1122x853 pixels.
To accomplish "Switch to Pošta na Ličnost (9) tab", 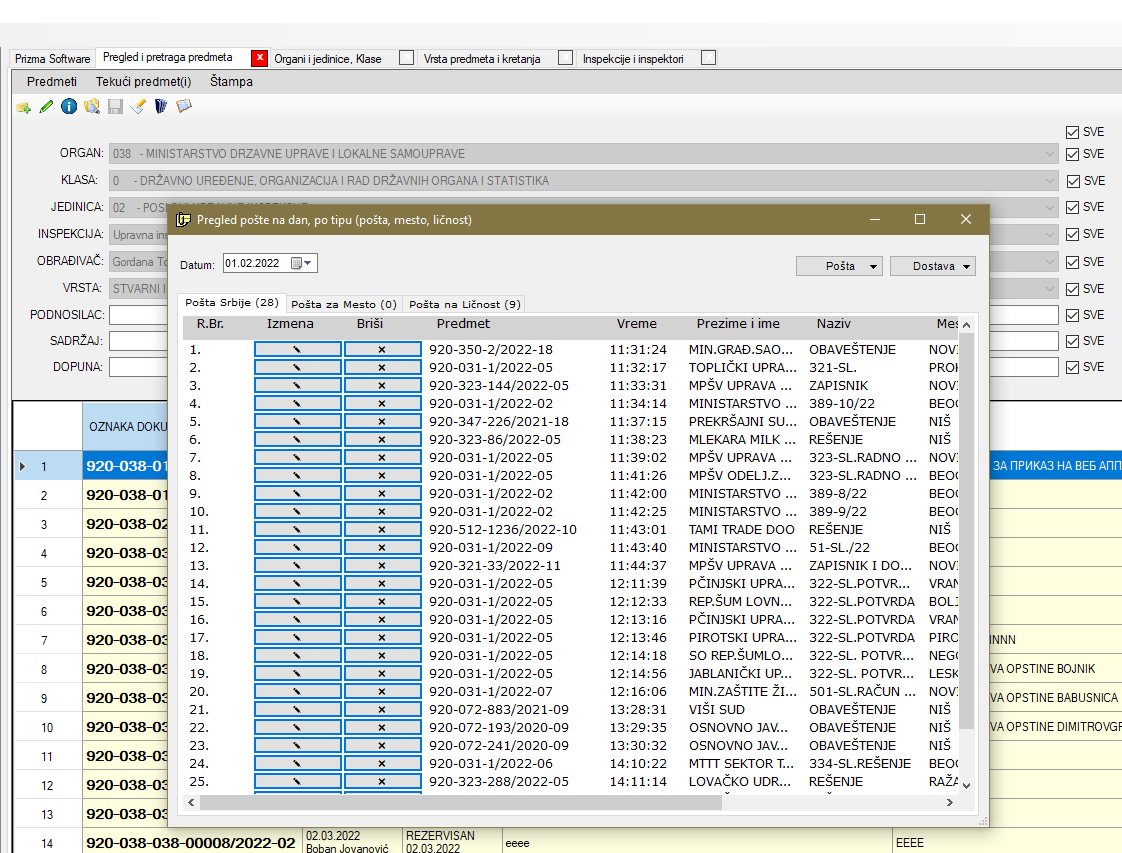I will click(464, 304).
